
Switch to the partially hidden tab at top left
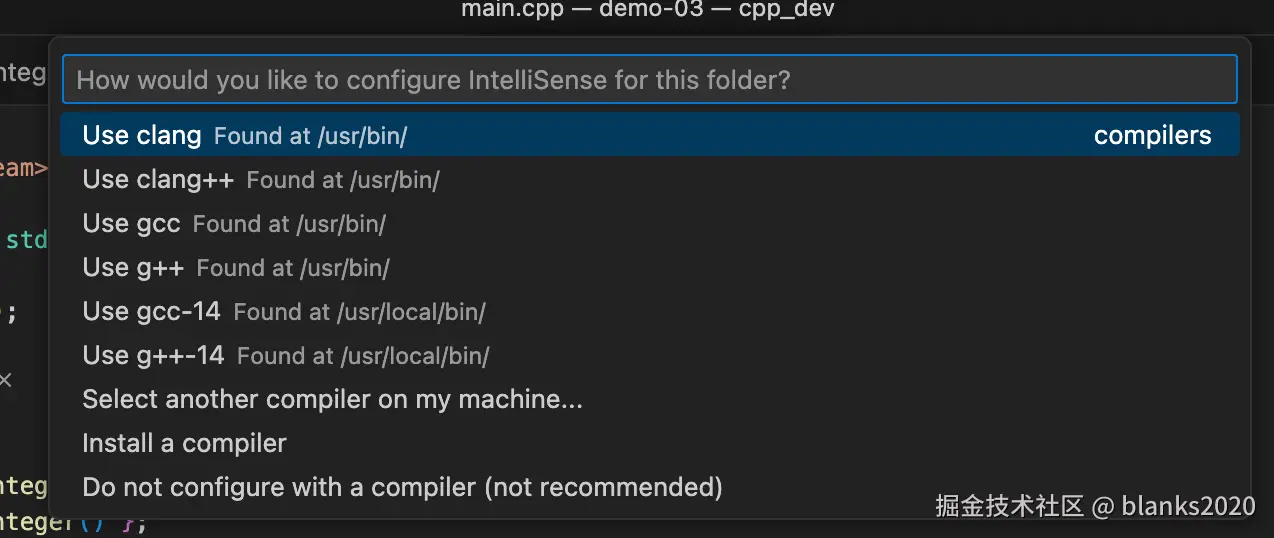coord(22,73)
